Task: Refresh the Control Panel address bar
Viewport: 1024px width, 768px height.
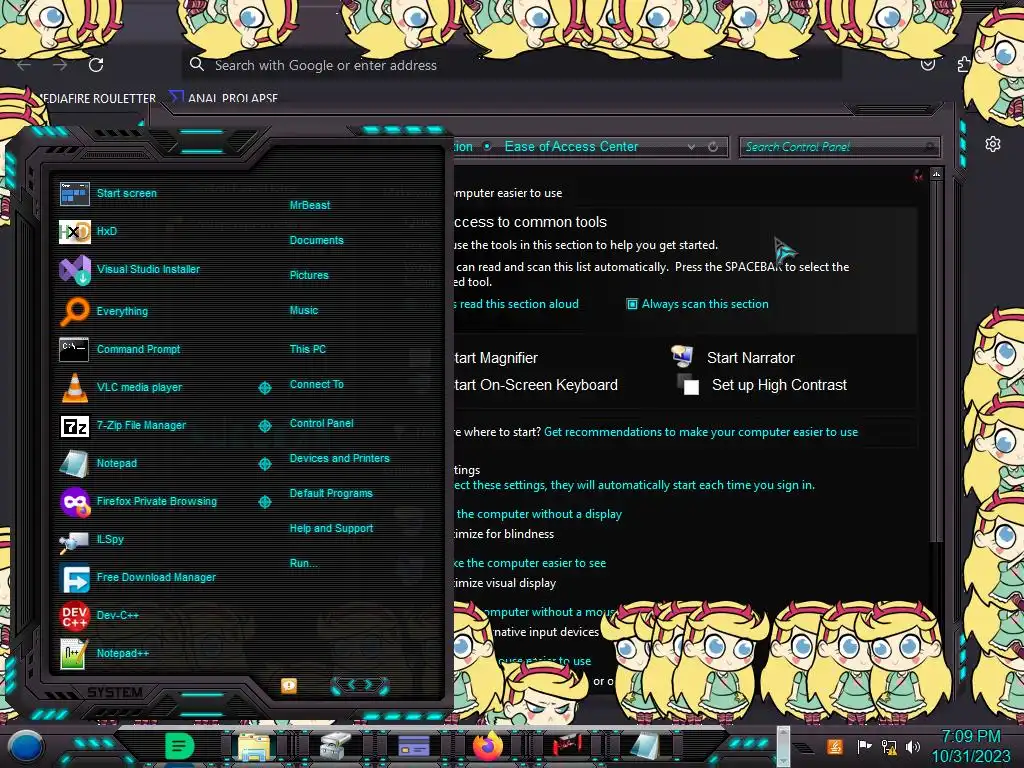Action: coord(713,147)
